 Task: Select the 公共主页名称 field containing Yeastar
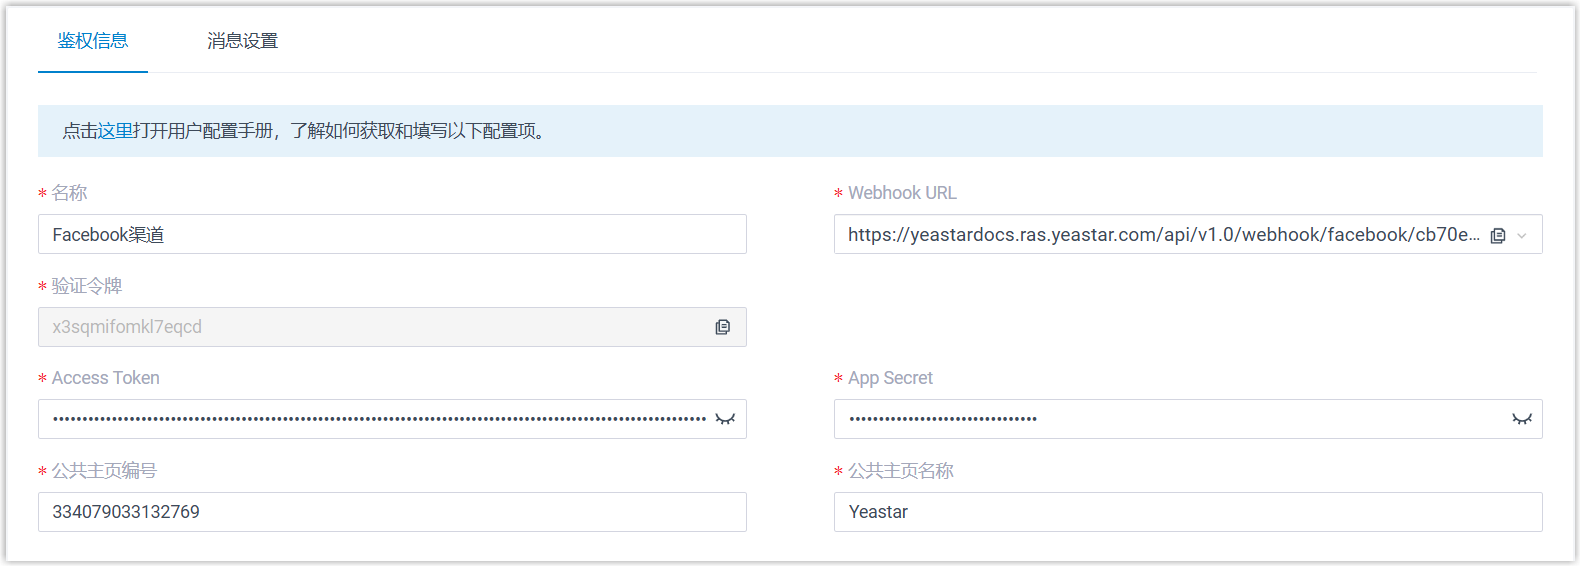[x=1188, y=512]
